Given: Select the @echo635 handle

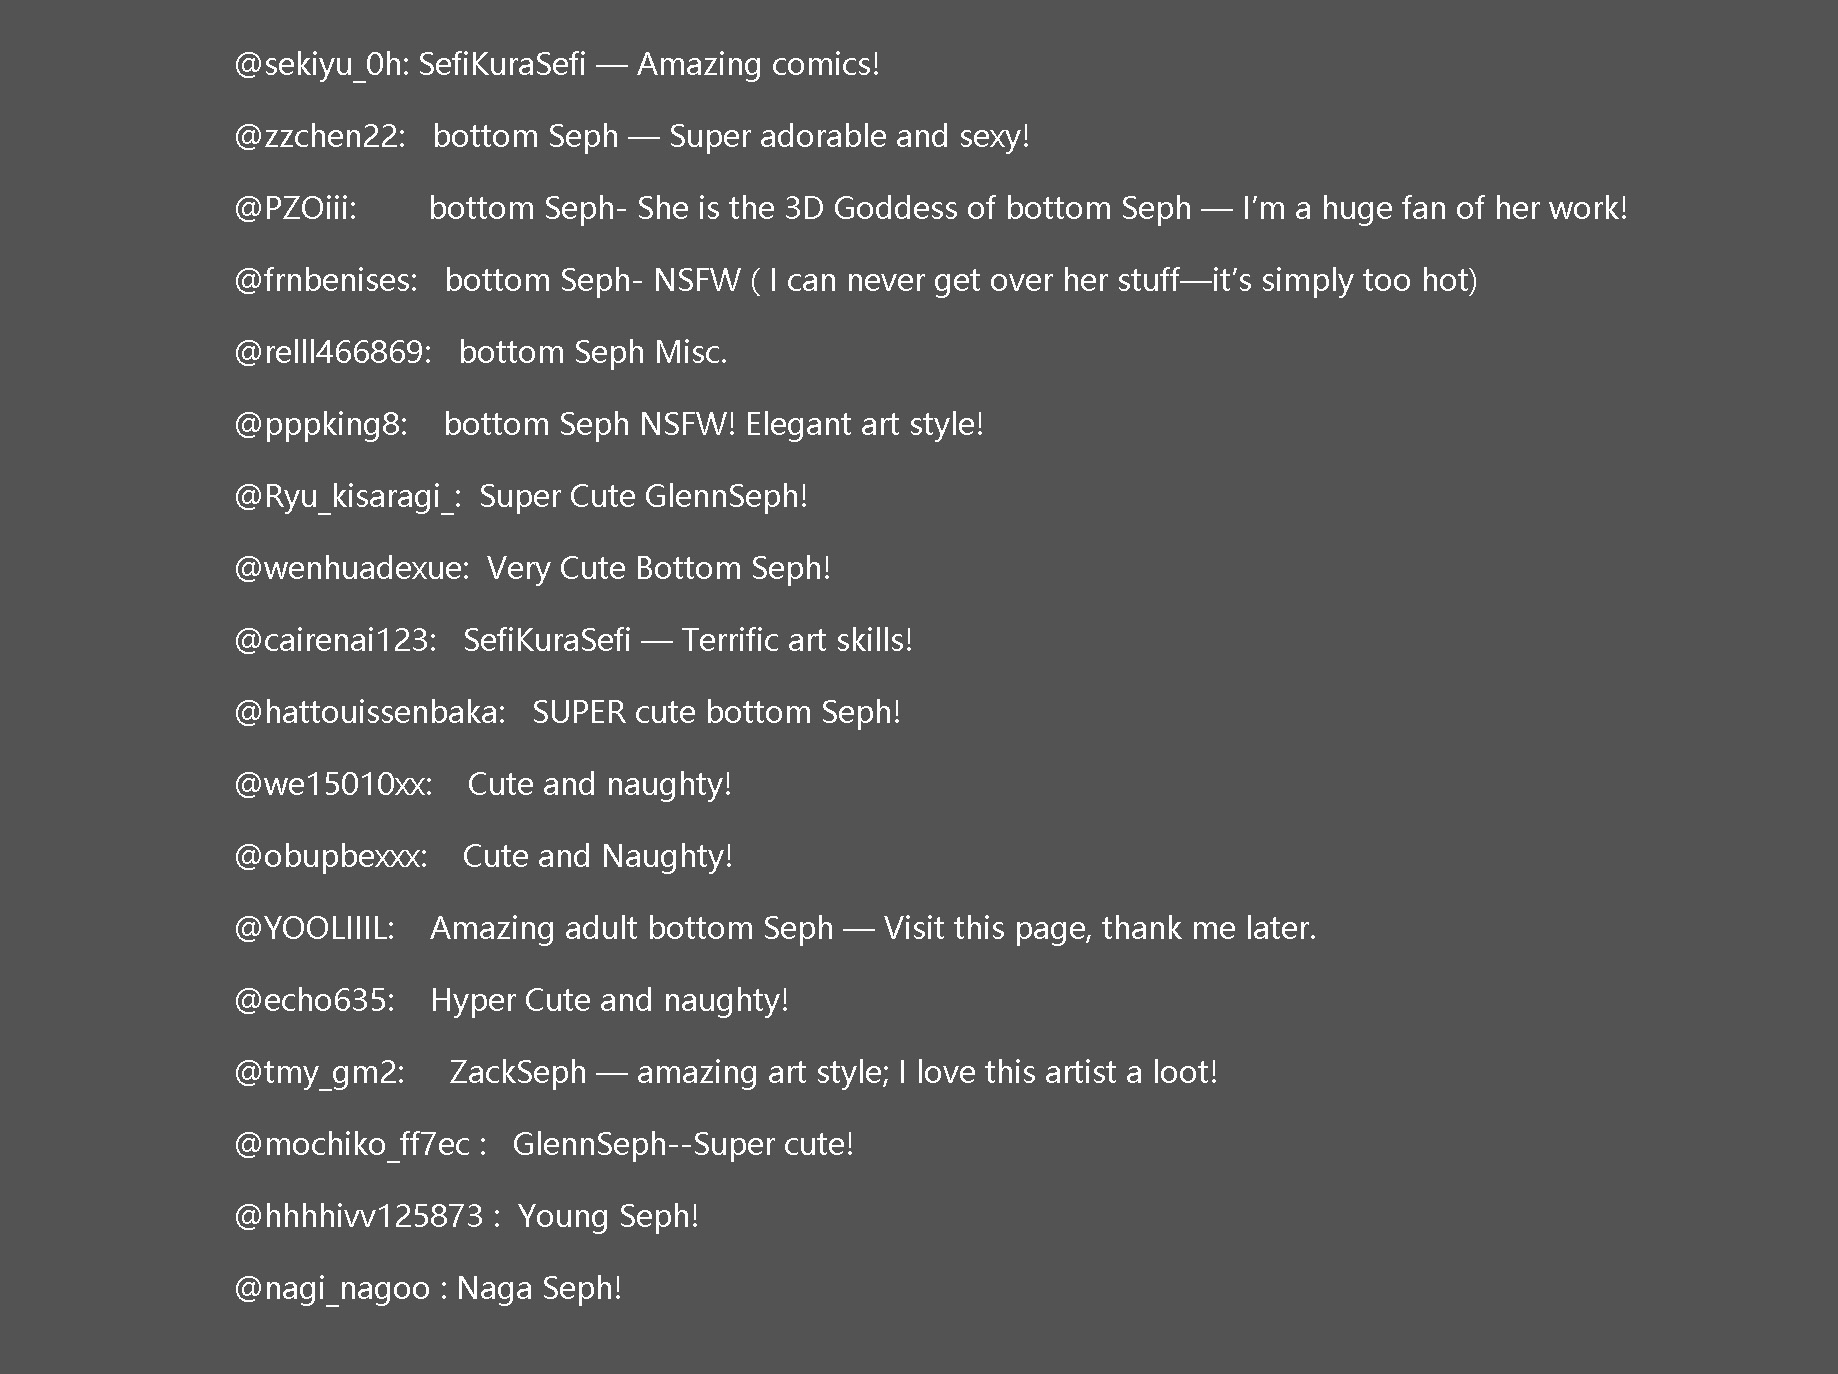Looking at the screenshot, I should pos(313,1001).
